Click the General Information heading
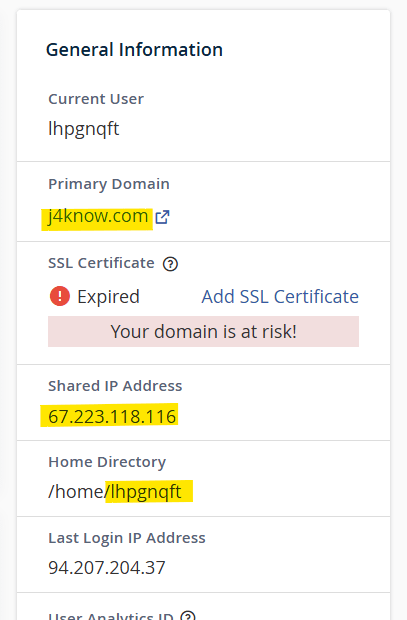This screenshot has height=620, width=407. [x=134, y=50]
